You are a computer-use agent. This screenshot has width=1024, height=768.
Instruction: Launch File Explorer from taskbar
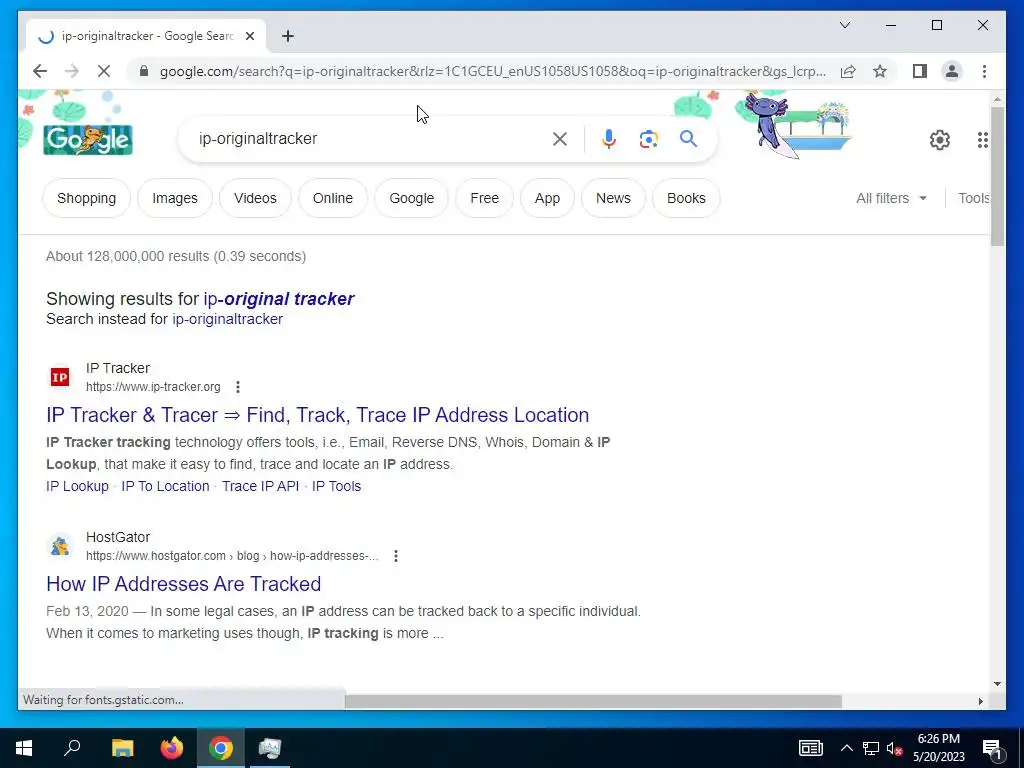pyautogui.click(x=122, y=748)
